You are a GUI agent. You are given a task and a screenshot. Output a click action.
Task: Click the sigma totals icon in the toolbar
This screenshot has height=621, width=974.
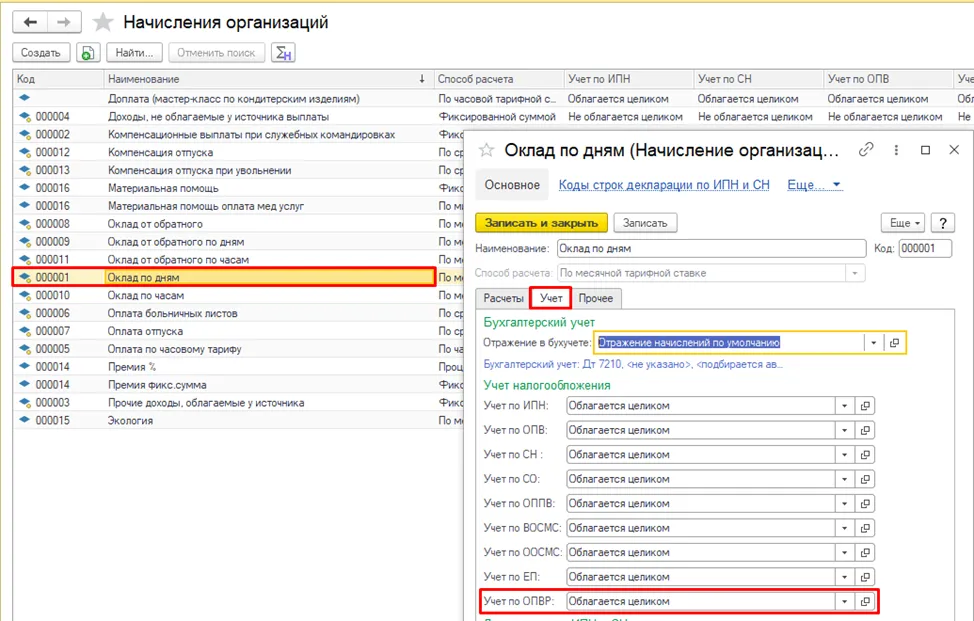pos(283,53)
